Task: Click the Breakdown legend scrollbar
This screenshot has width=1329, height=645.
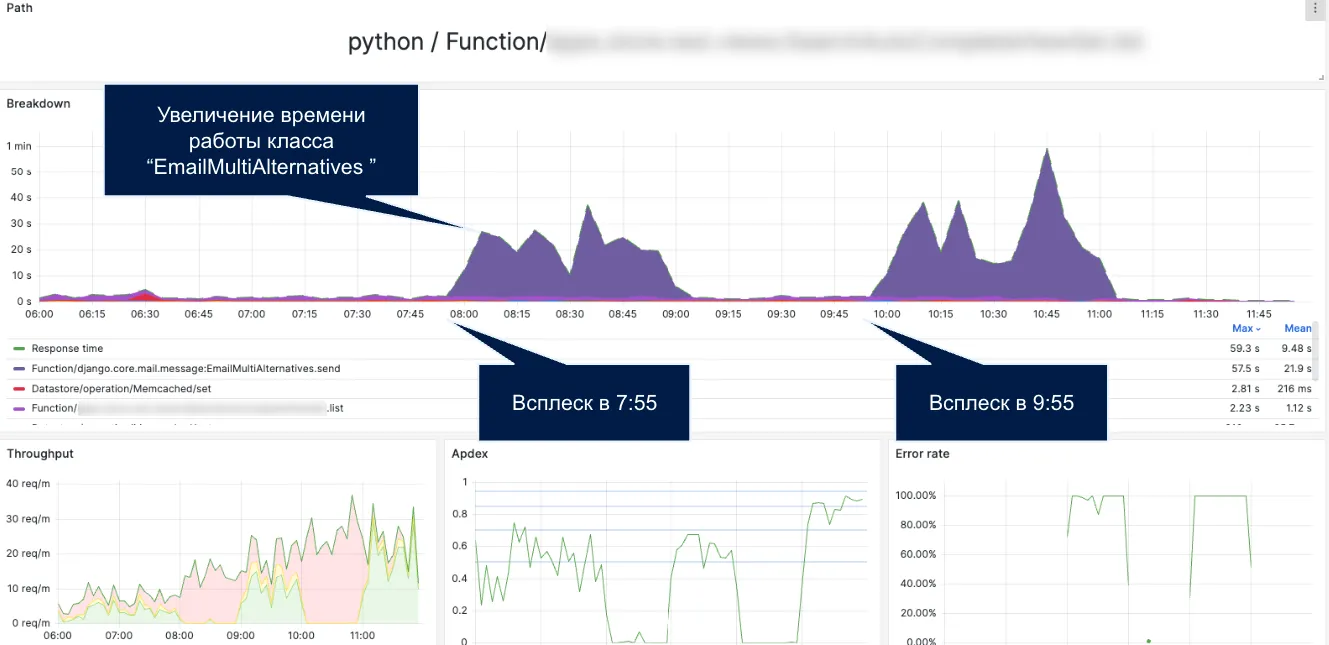Action: pyautogui.click(x=1315, y=350)
